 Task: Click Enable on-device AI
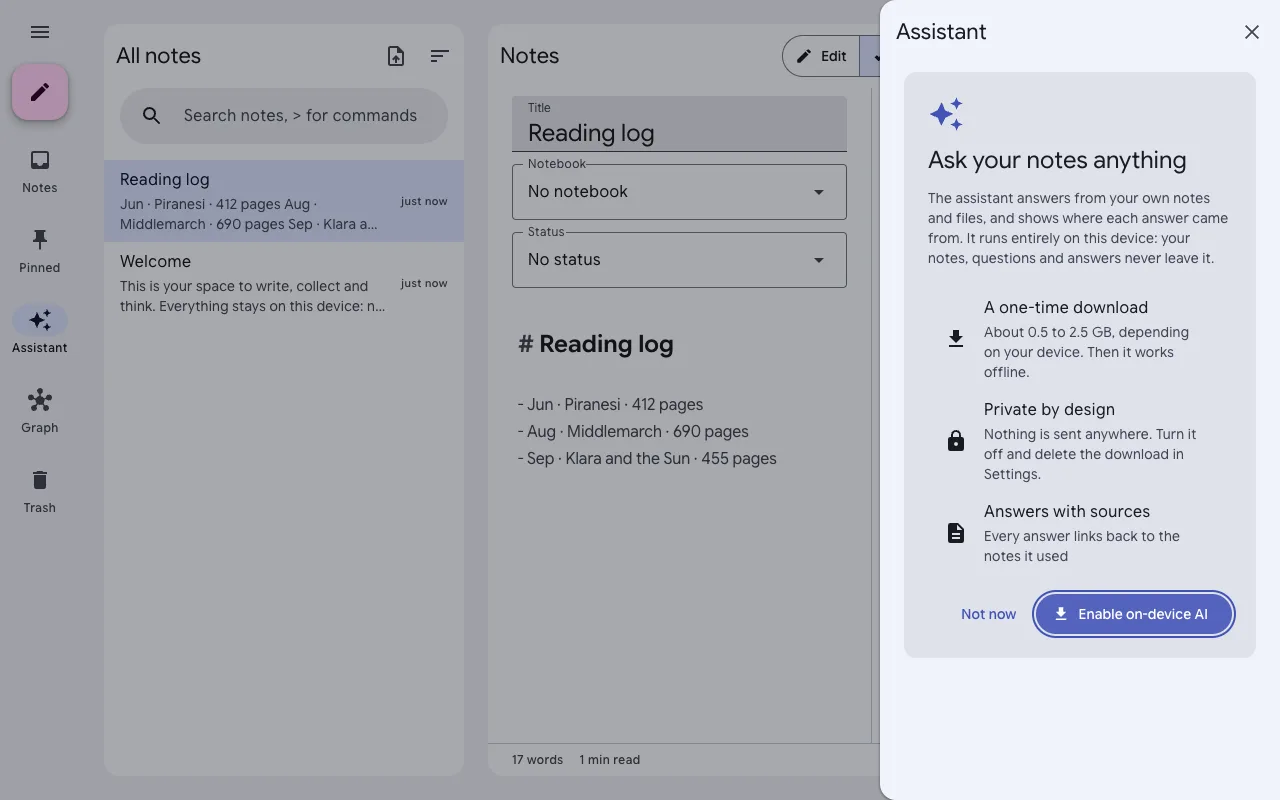pos(1134,614)
